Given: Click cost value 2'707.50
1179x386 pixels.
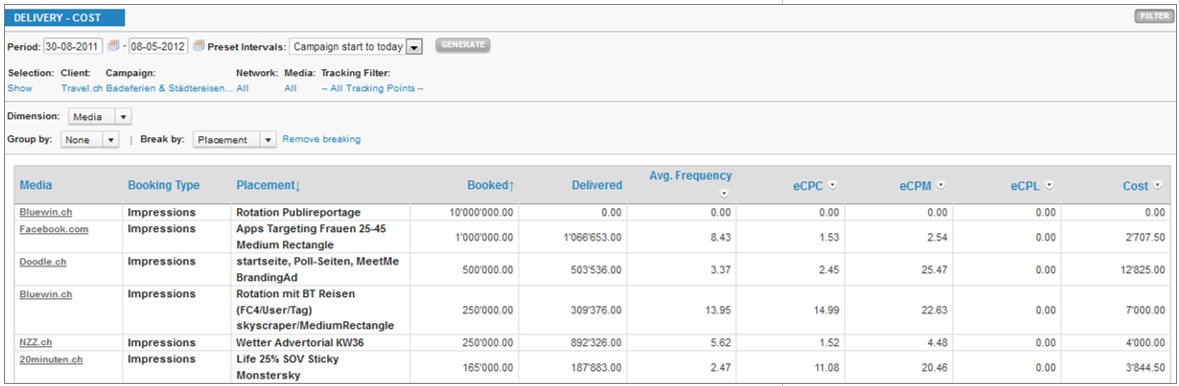Looking at the screenshot, I should click(1145, 238).
